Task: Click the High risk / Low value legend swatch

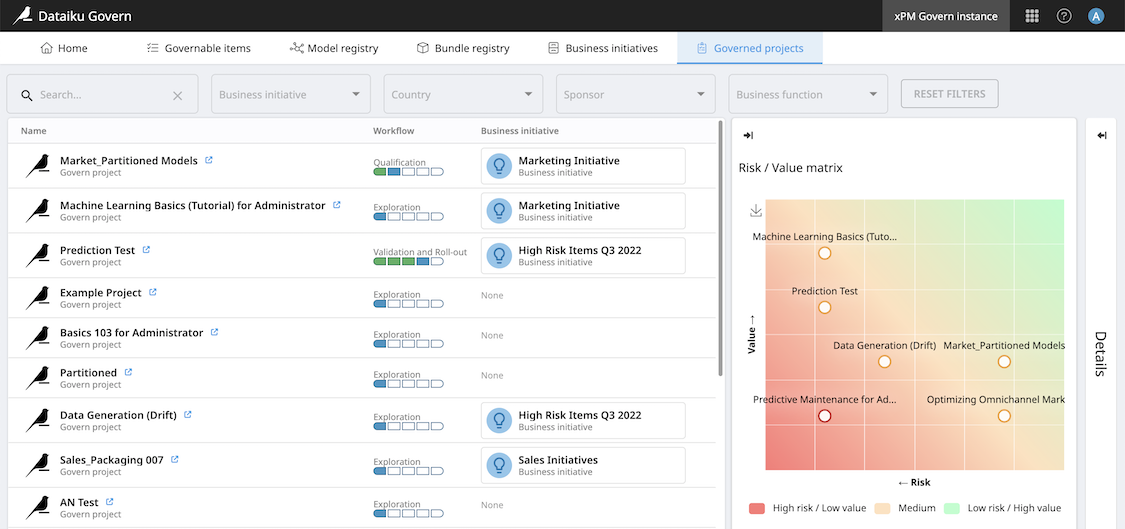Action: click(757, 508)
